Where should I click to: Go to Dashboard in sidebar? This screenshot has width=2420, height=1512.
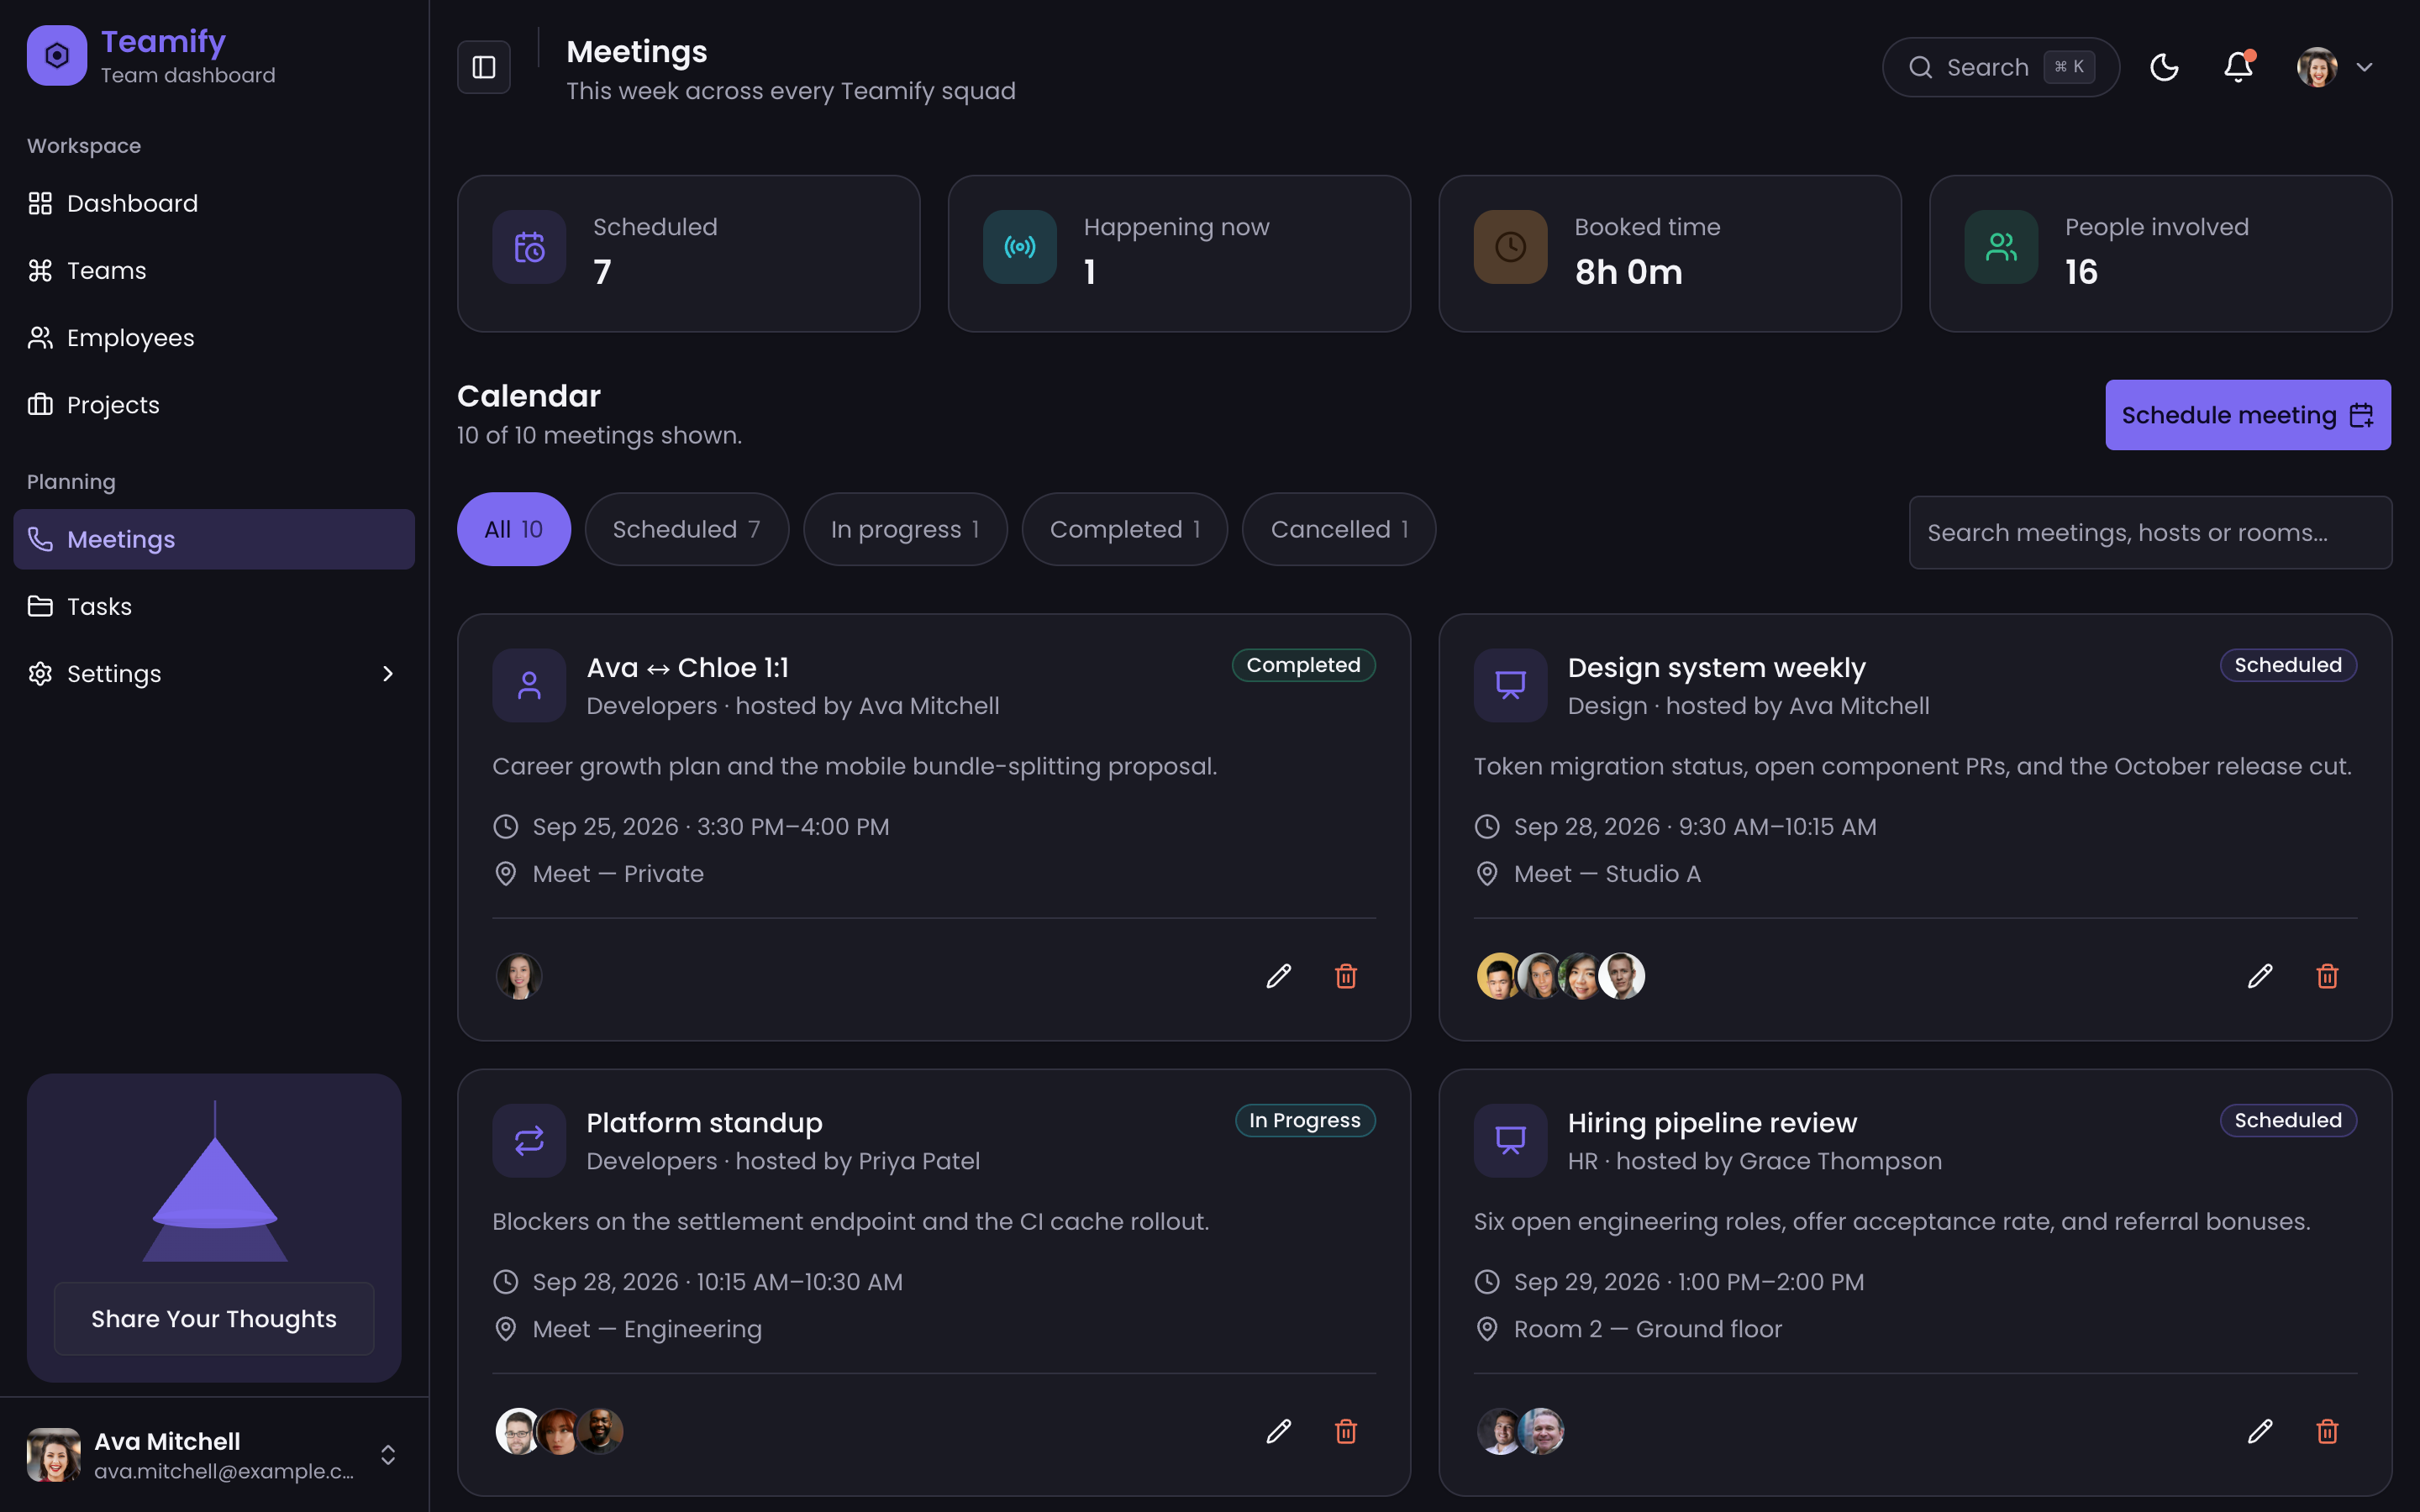pyautogui.click(x=214, y=203)
